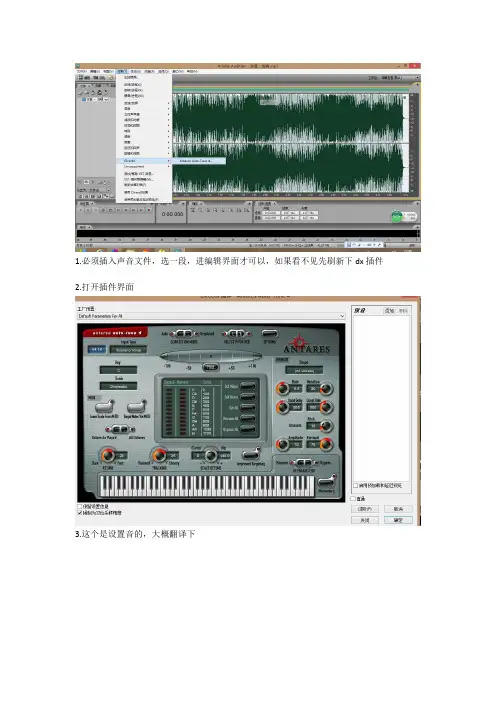
Task: Toggle the Auto/Graphical correction mode switch
Action: (x=184, y=334)
